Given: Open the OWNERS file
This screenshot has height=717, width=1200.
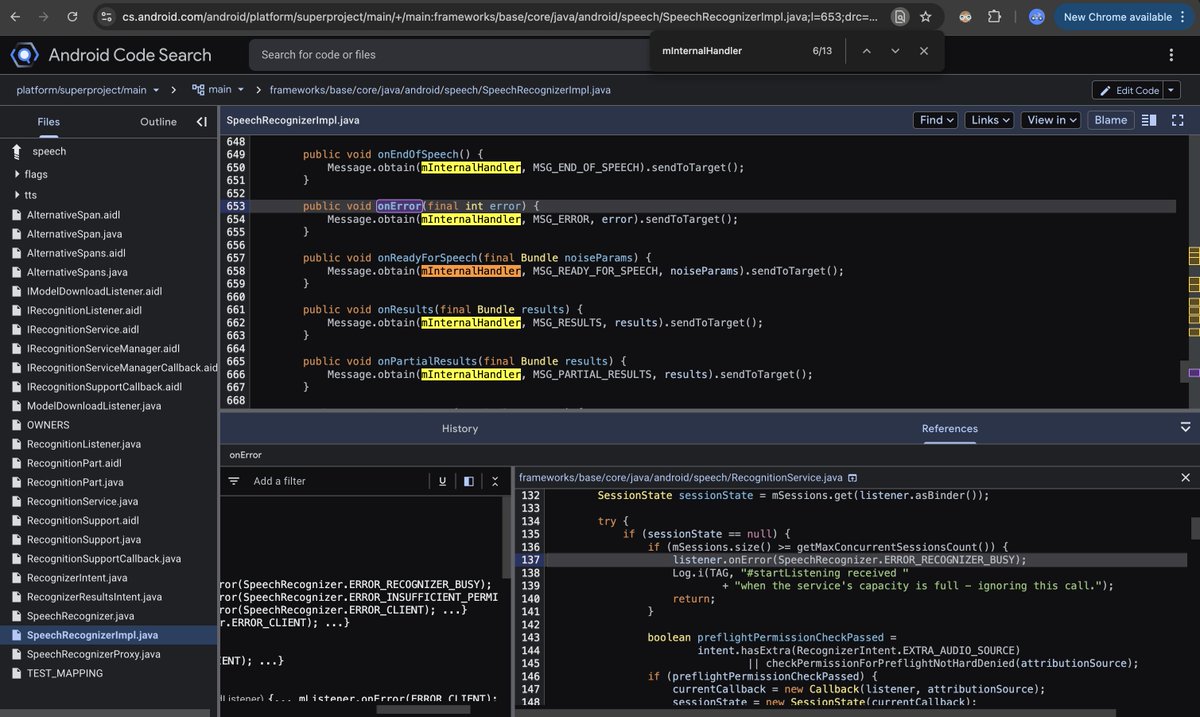Looking at the screenshot, I should tap(48, 425).
